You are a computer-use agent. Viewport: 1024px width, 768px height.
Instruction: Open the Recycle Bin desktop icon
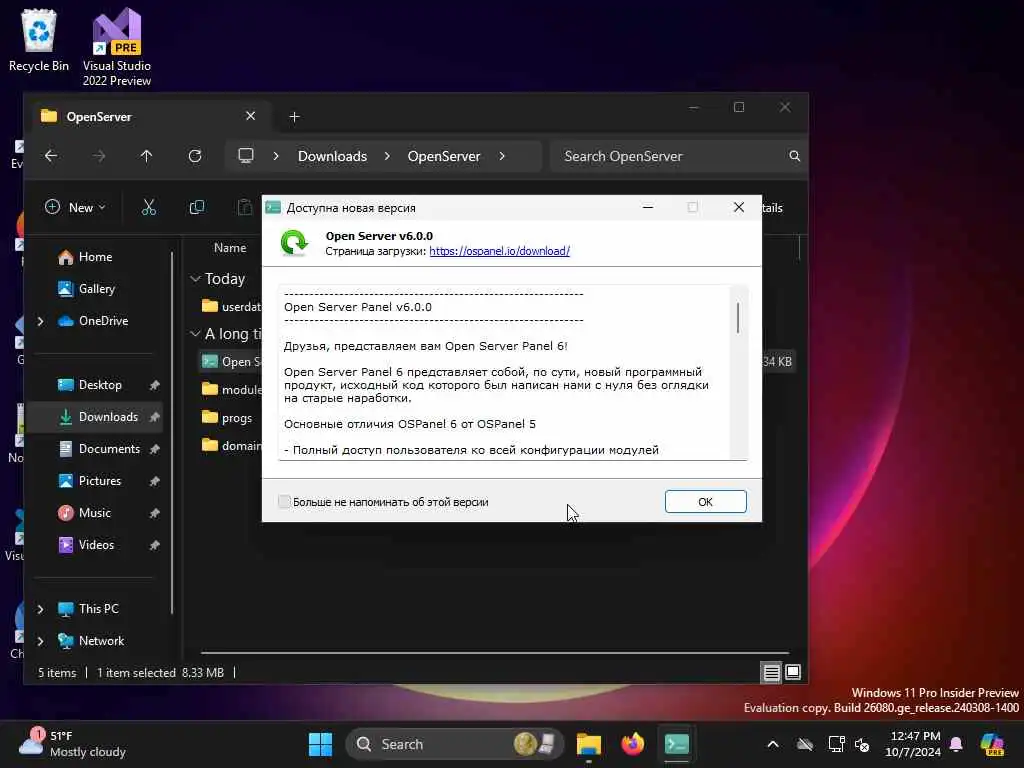pyautogui.click(x=39, y=40)
